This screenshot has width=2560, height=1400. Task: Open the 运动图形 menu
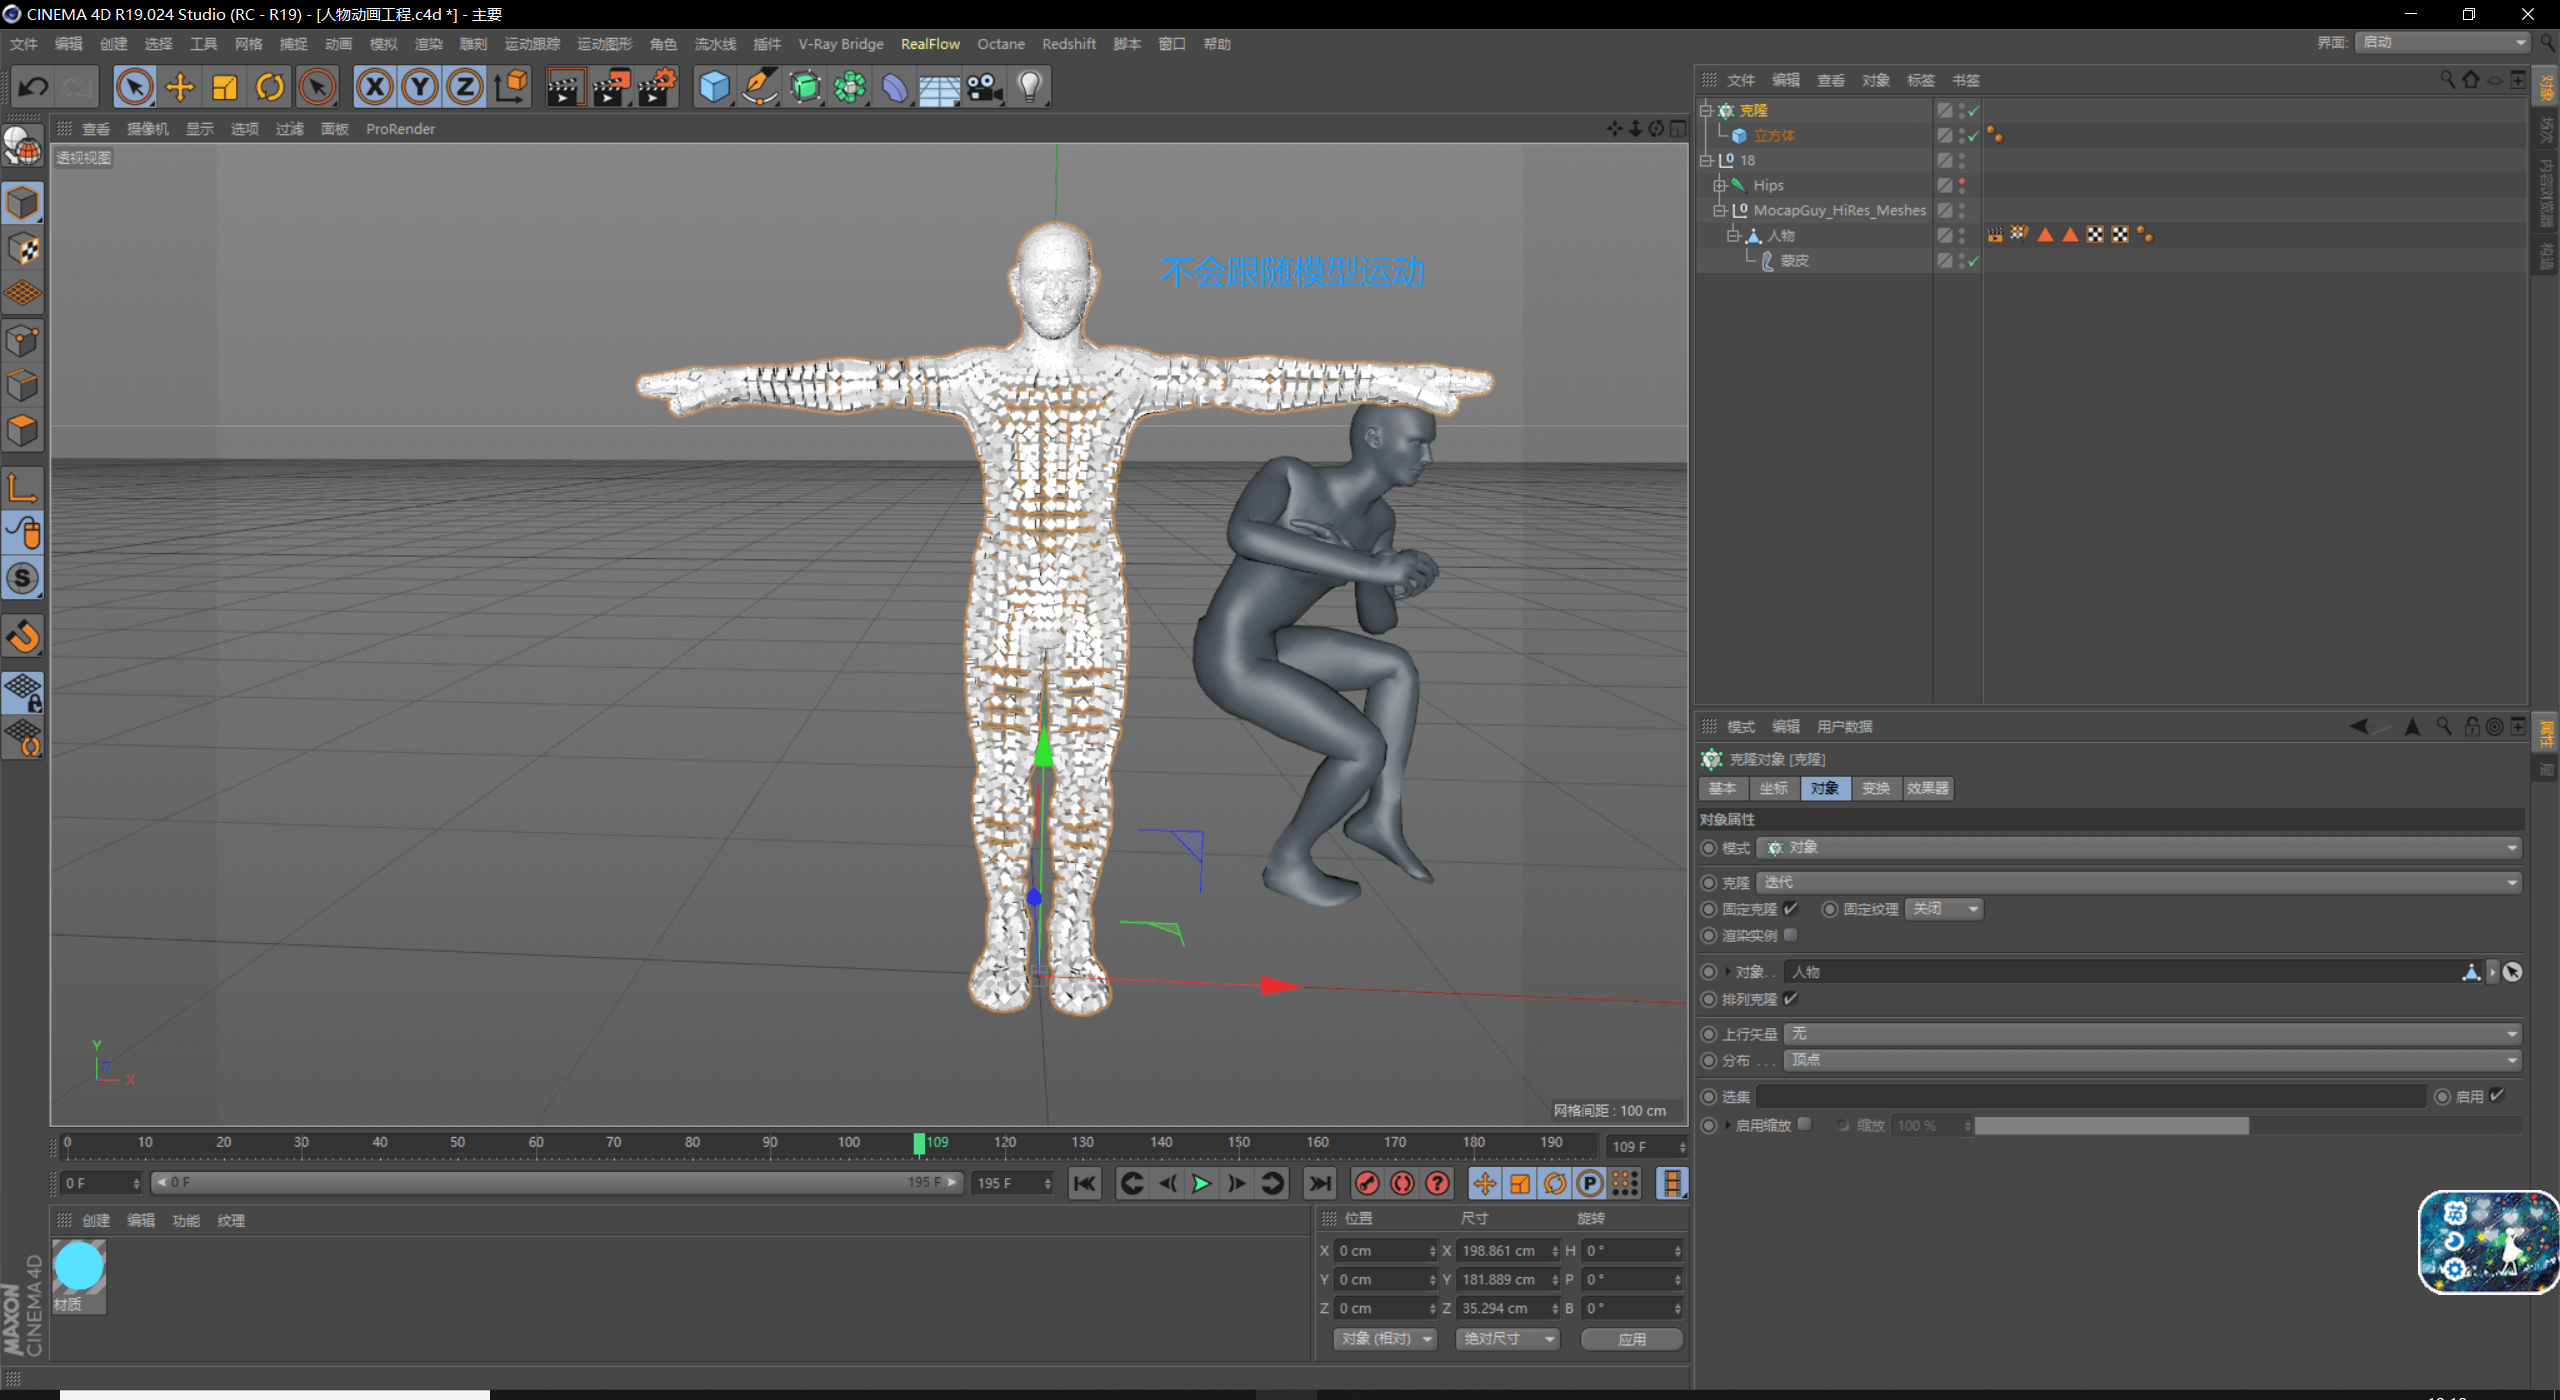click(604, 44)
